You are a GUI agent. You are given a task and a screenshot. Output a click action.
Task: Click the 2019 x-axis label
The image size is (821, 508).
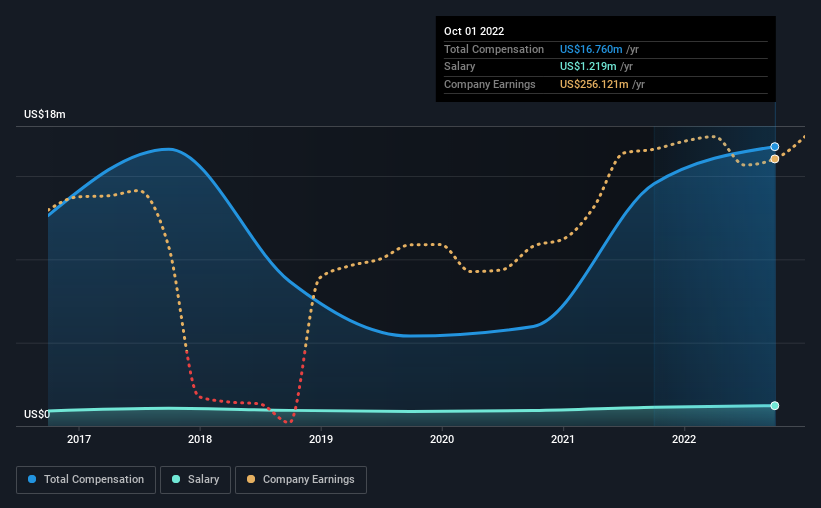[321, 439]
